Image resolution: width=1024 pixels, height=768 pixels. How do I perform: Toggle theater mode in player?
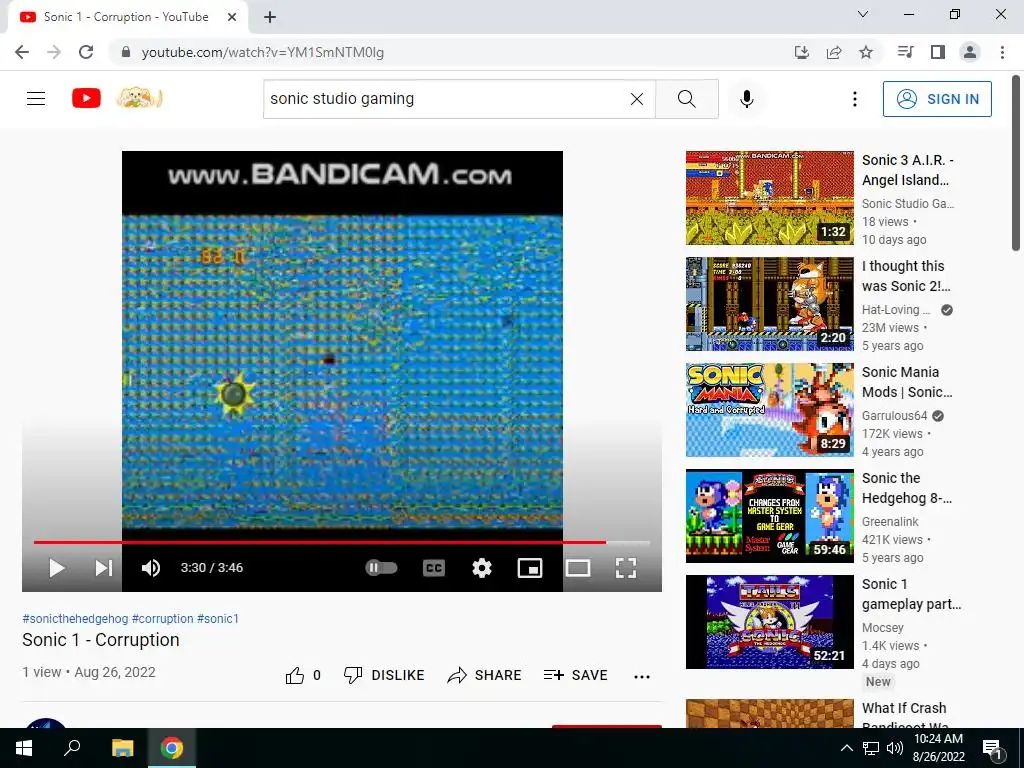[578, 568]
